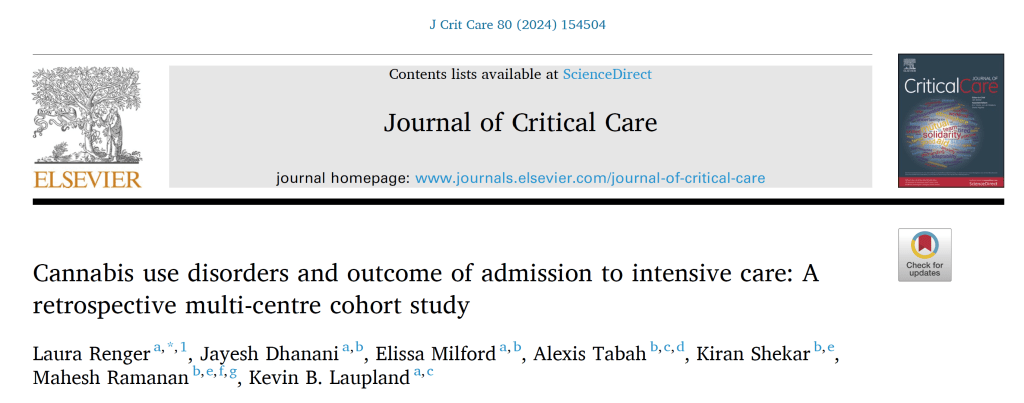Open the ScienceDirect link
Screen dimensions: 1024x403
tap(607, 74)
